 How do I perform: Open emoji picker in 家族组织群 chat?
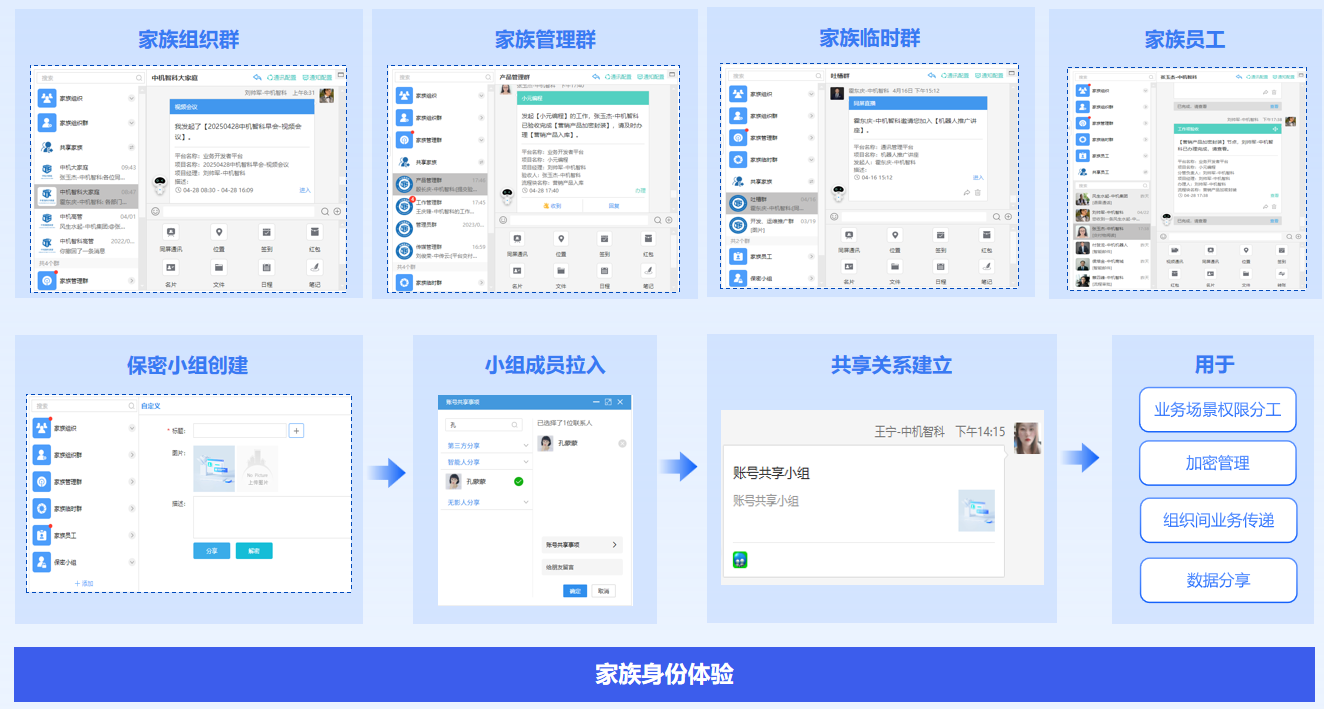[155, 211]
